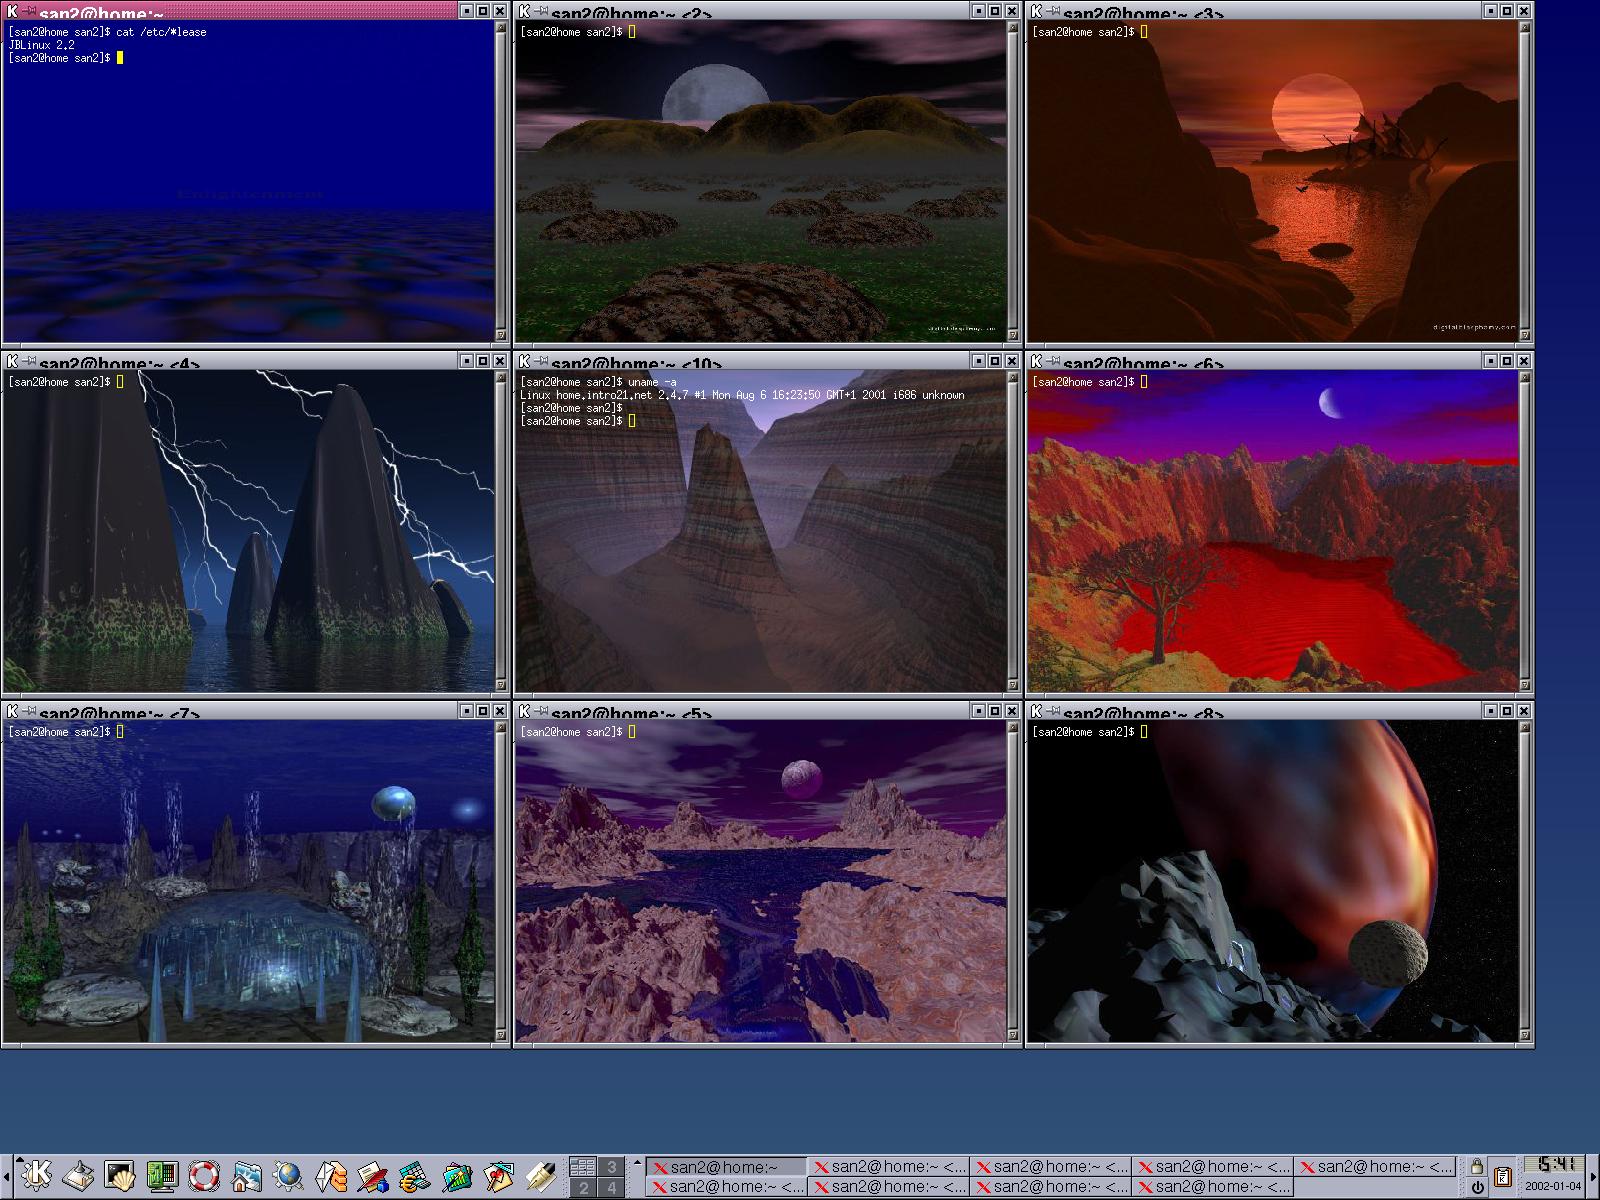This screenshot has height=1200, width=1600.
Task: Toggle sticky pin on terminal window <4>
Action: 28,361
